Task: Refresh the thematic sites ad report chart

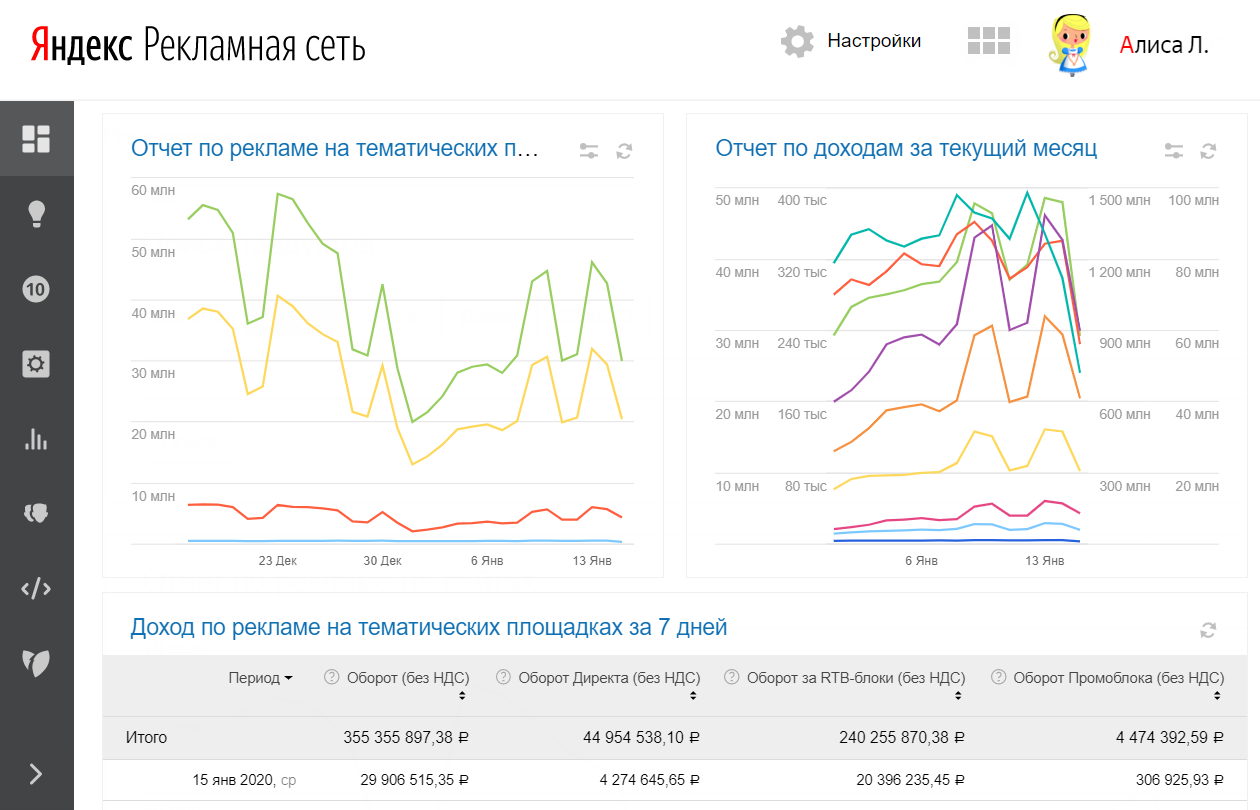Action: (x=624, y=151)
